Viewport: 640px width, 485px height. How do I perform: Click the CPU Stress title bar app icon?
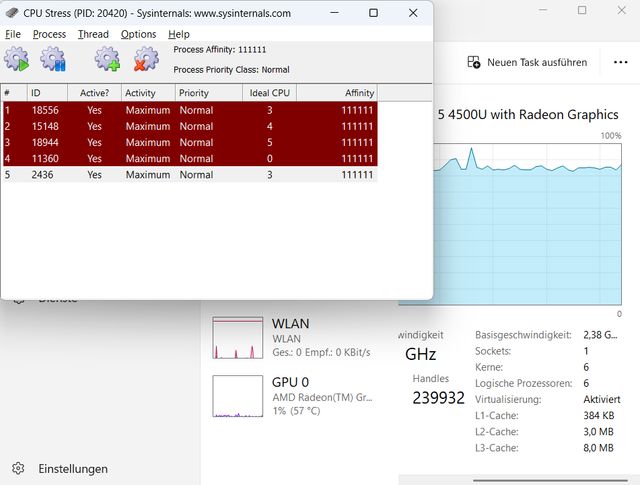12,13
